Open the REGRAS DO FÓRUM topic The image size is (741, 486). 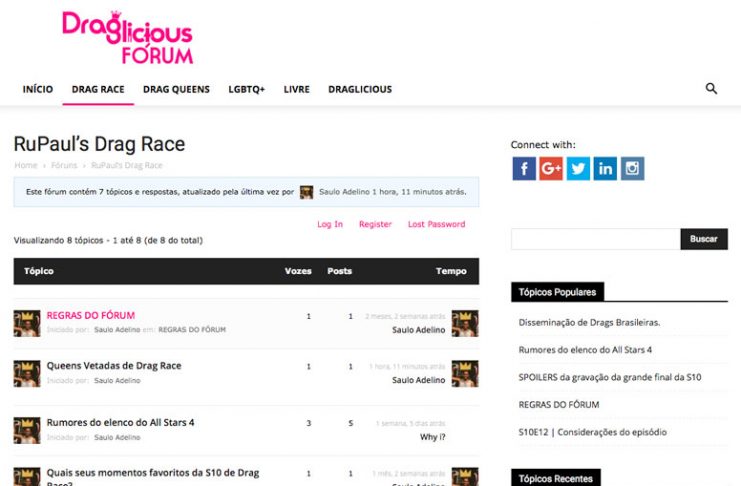pos(91,315)
